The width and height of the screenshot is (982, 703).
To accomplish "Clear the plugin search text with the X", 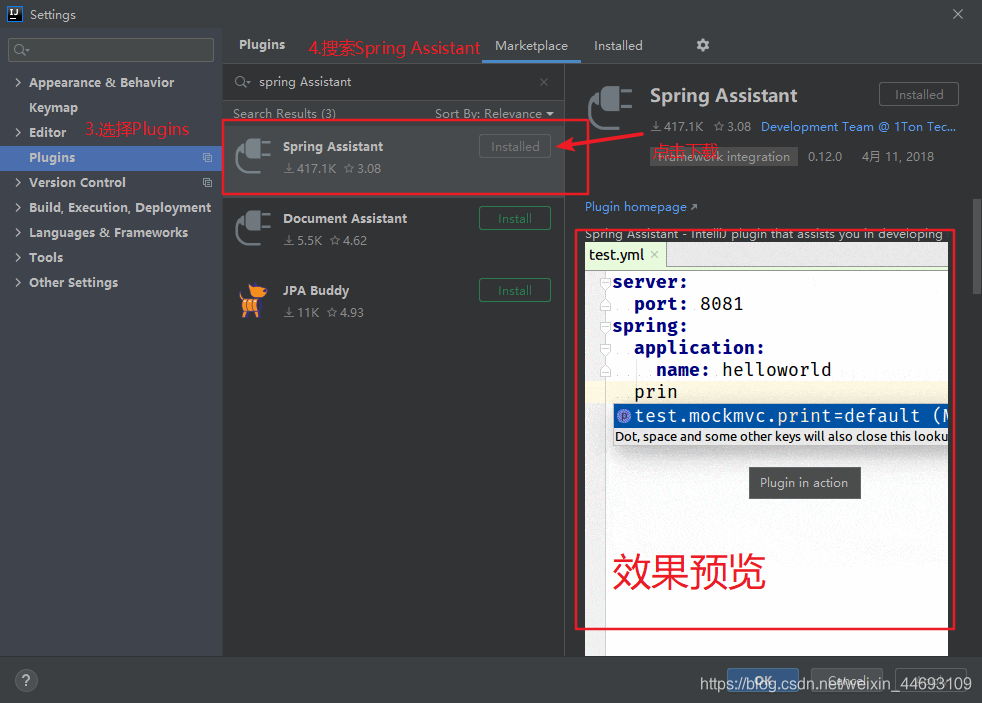I will (x=544, y=82).
